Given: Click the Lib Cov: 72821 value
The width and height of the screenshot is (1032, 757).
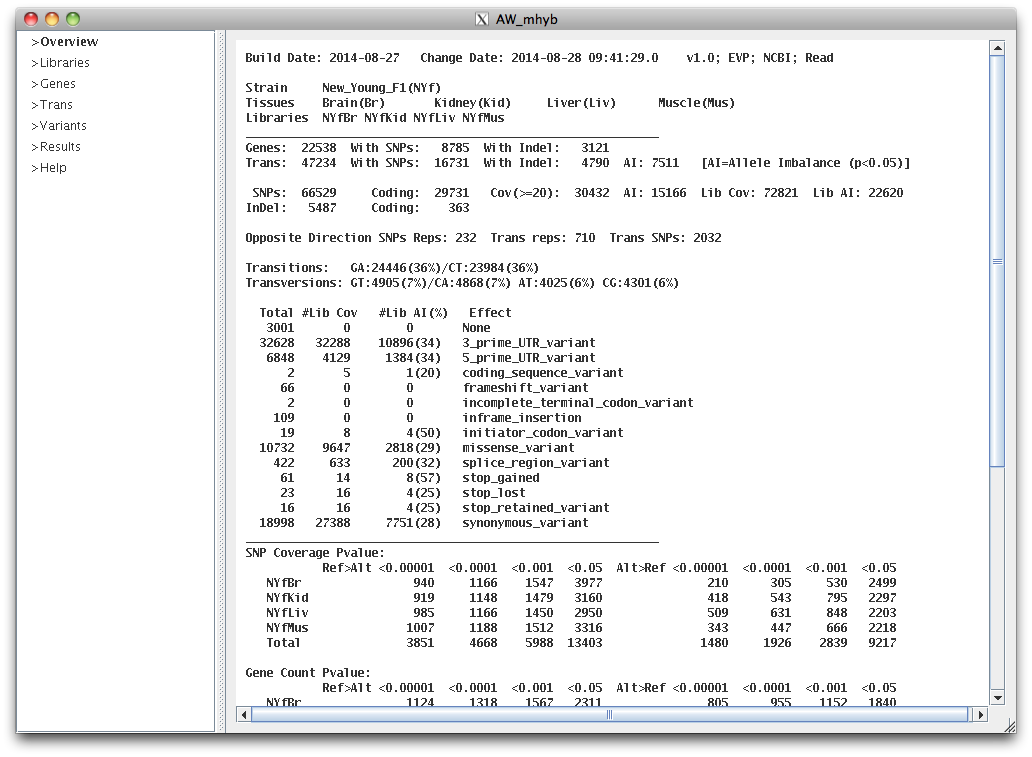Looking at the screenshot, I should pyautogui.click(x=749, y=193).
